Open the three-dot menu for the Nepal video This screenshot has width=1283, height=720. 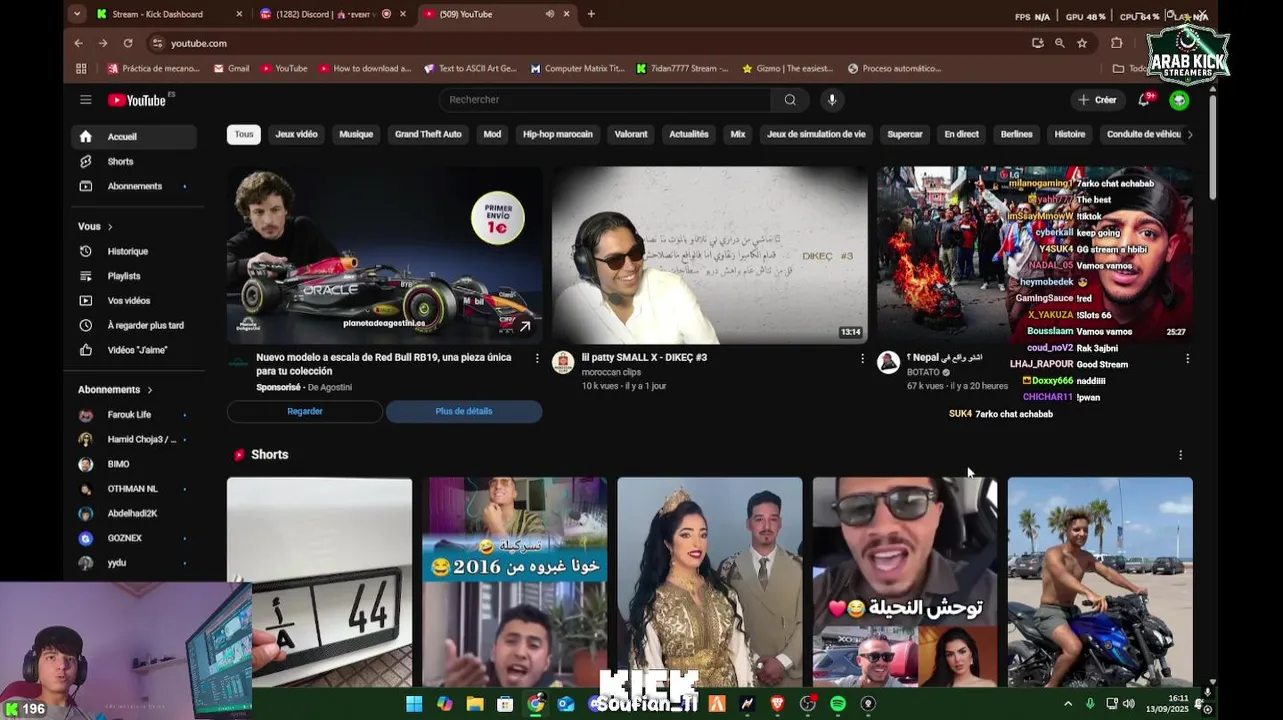(x=1187, y=358)
